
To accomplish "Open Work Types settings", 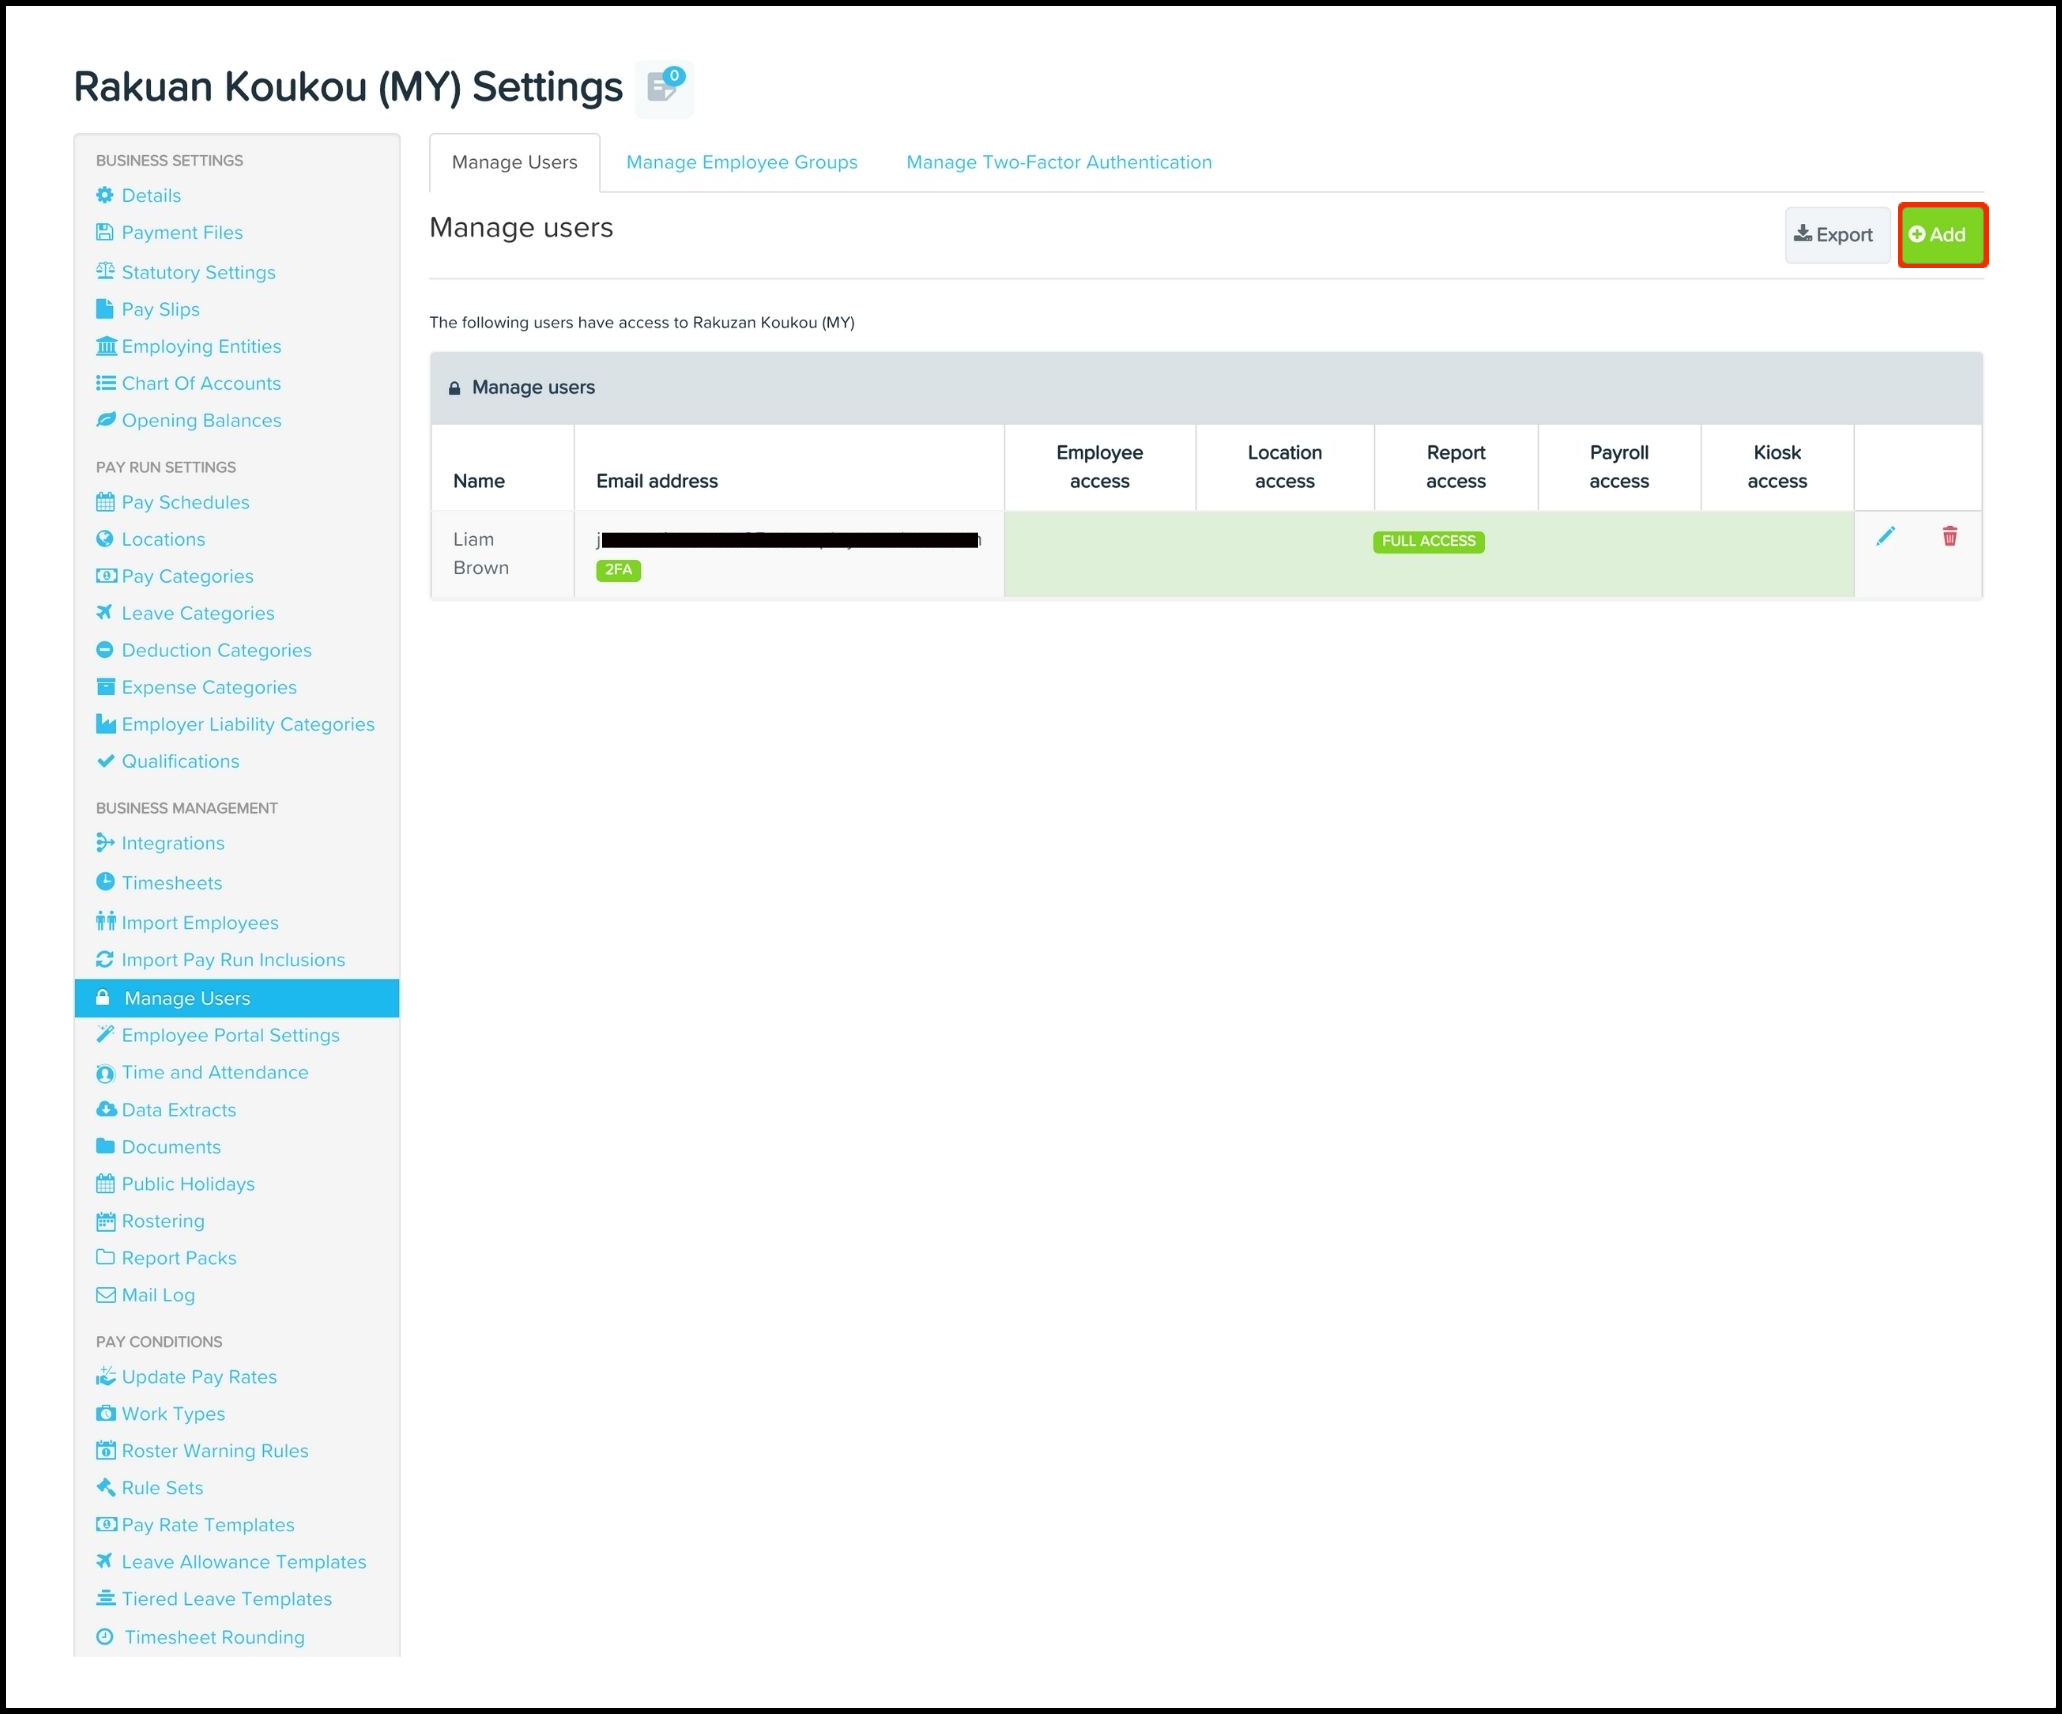I will coord(173,1414).
